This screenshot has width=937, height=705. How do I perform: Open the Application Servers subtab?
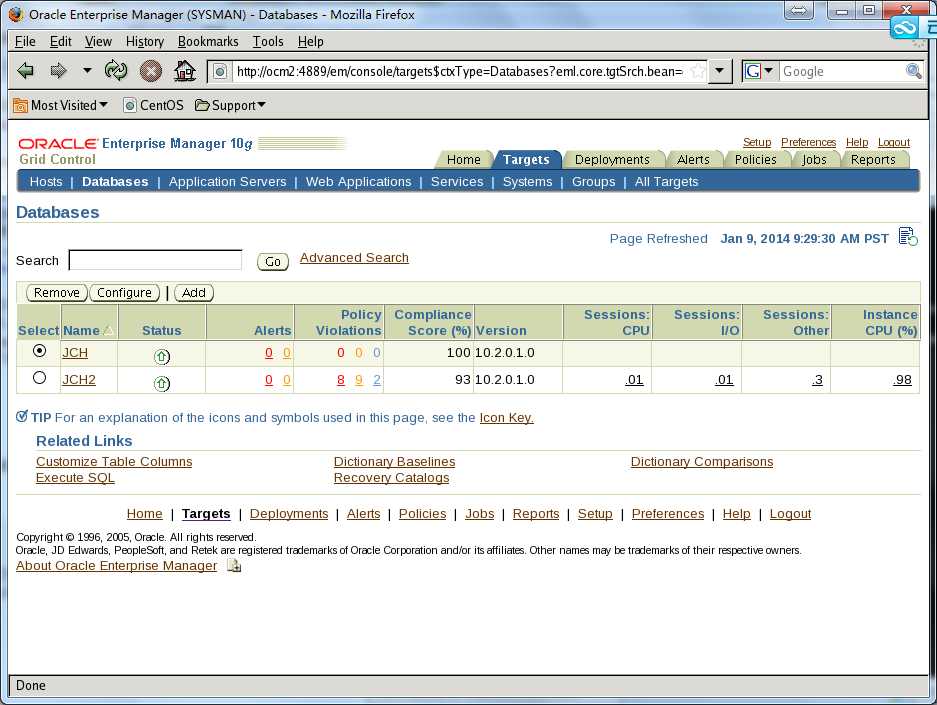tap(227, 182)
